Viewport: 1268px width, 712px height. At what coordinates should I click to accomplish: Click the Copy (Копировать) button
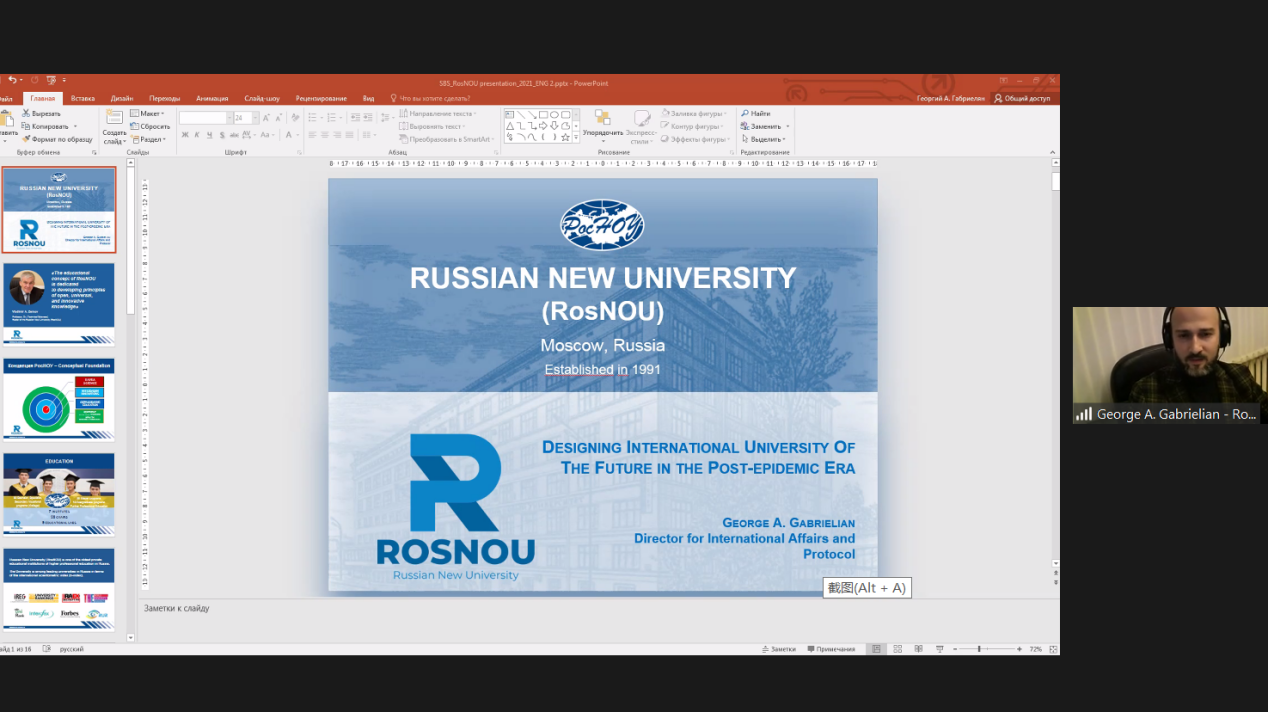pyautogui.click(x=49, y=126)
